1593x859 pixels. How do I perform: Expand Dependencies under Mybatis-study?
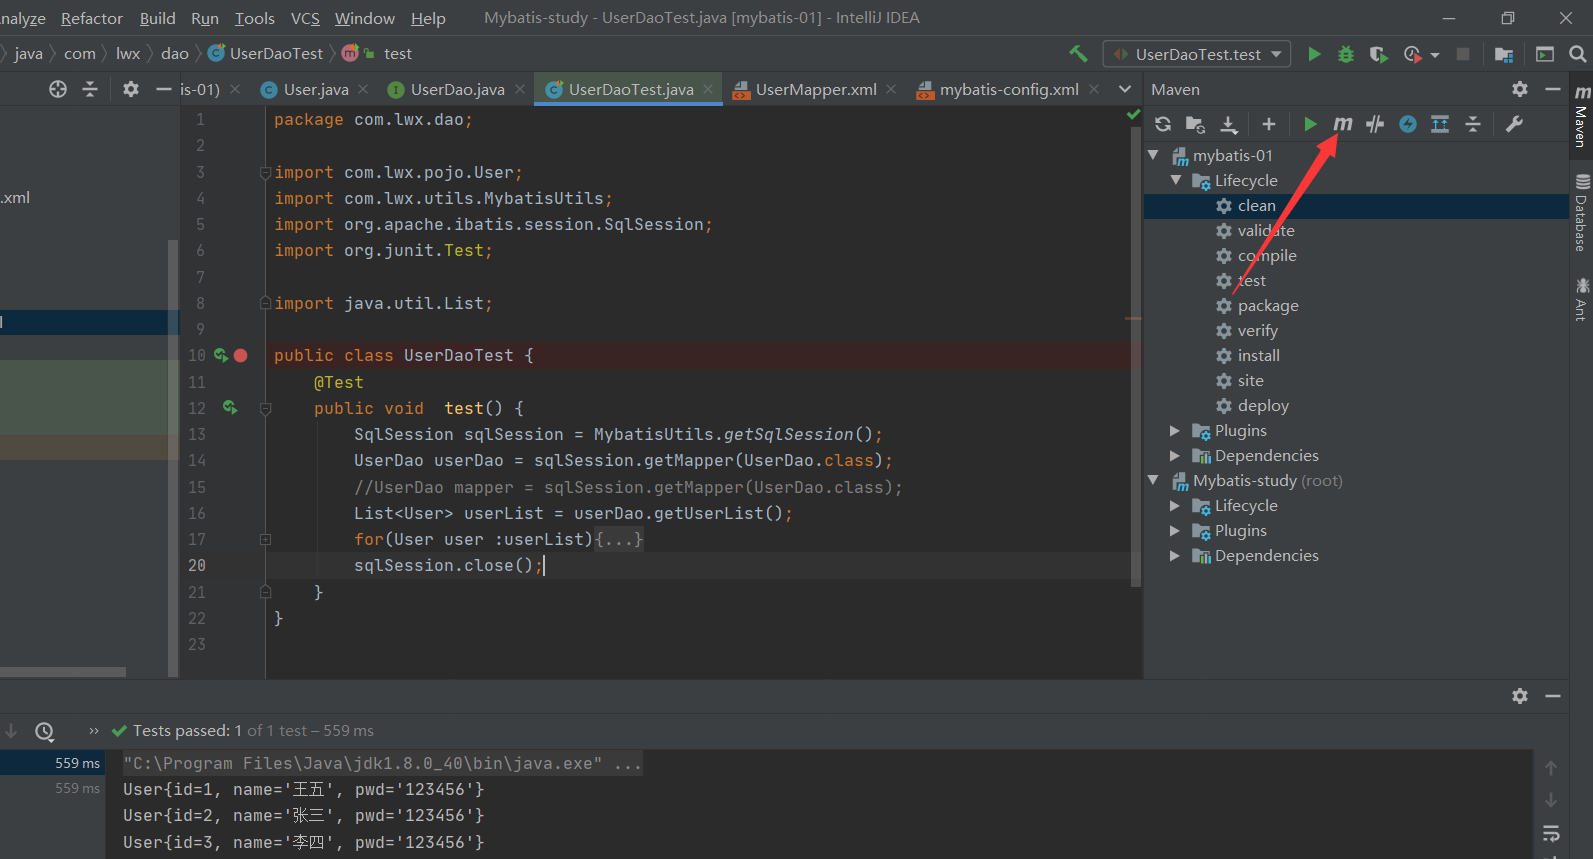[1175, 555]
